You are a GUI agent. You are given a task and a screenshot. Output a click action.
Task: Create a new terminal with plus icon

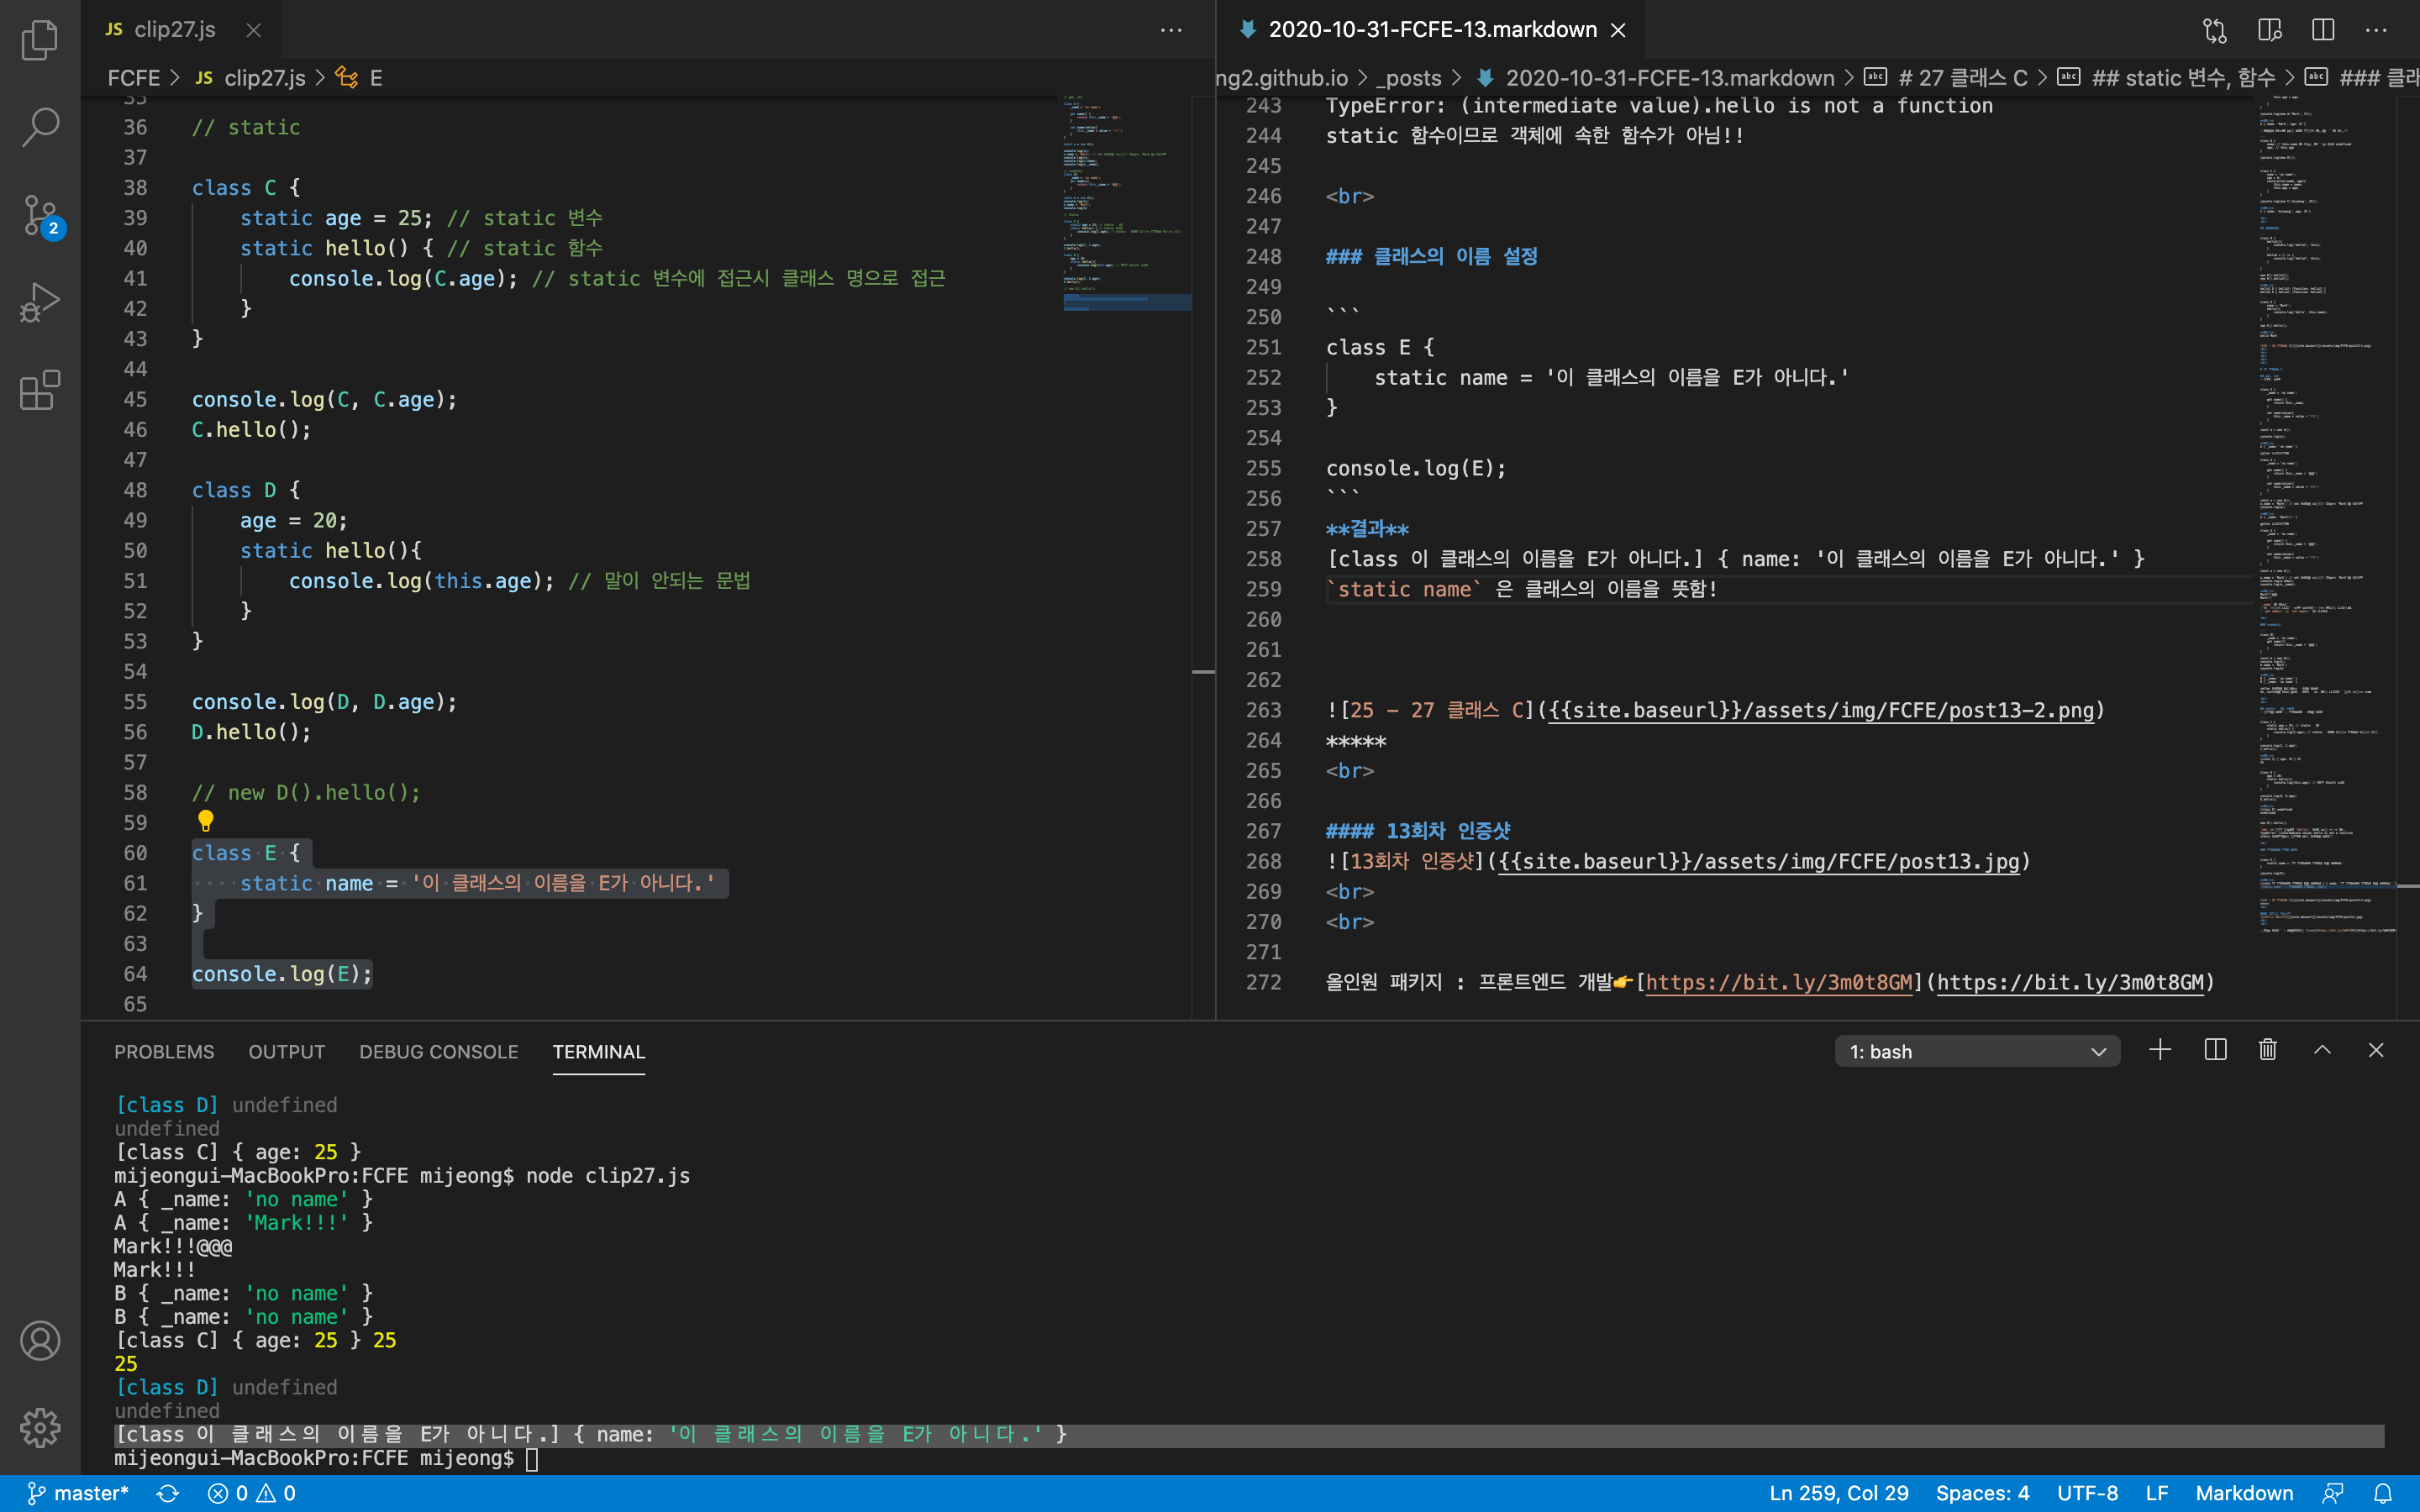[x=2160, y=1050]
